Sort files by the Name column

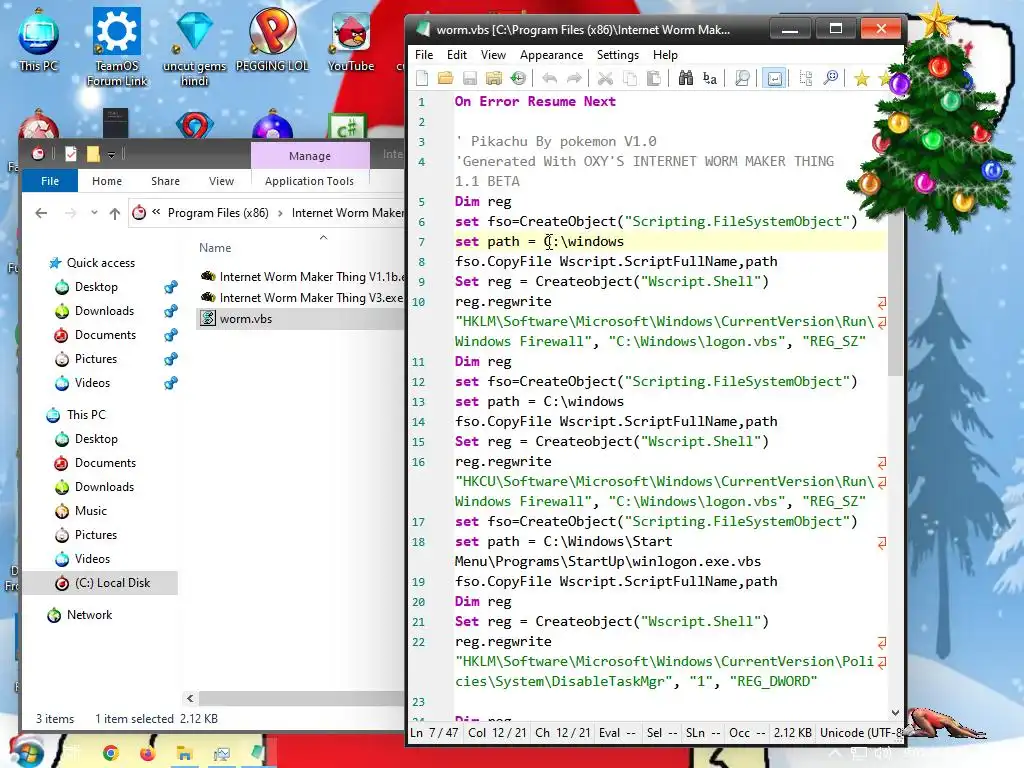215,248
